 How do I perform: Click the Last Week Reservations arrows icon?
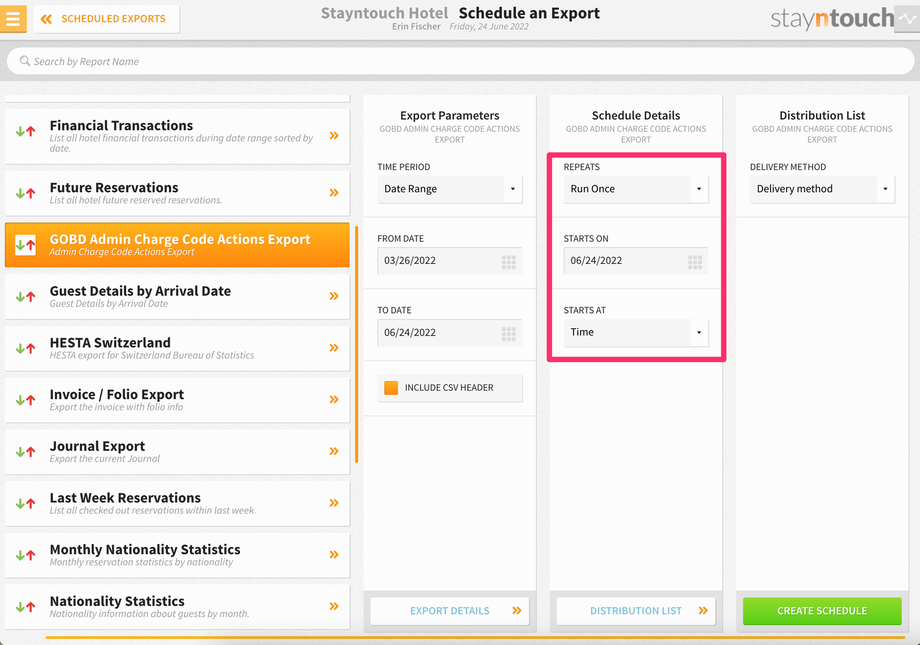[x=25, y=503]
